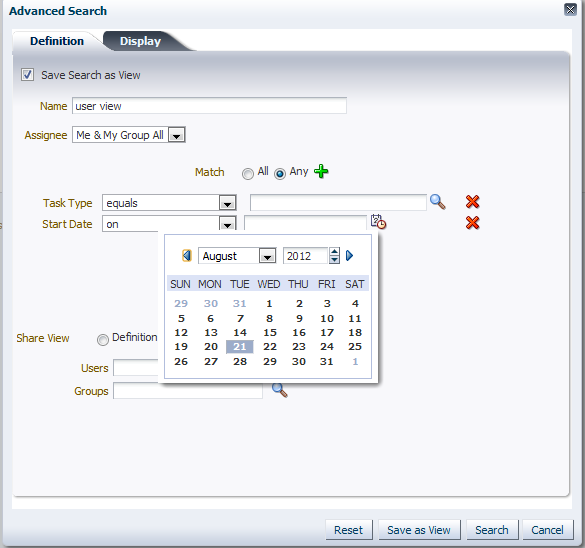Open Groups search magnifier icon
The height and width of the screenshot is (548, 585).
(279, 390)
